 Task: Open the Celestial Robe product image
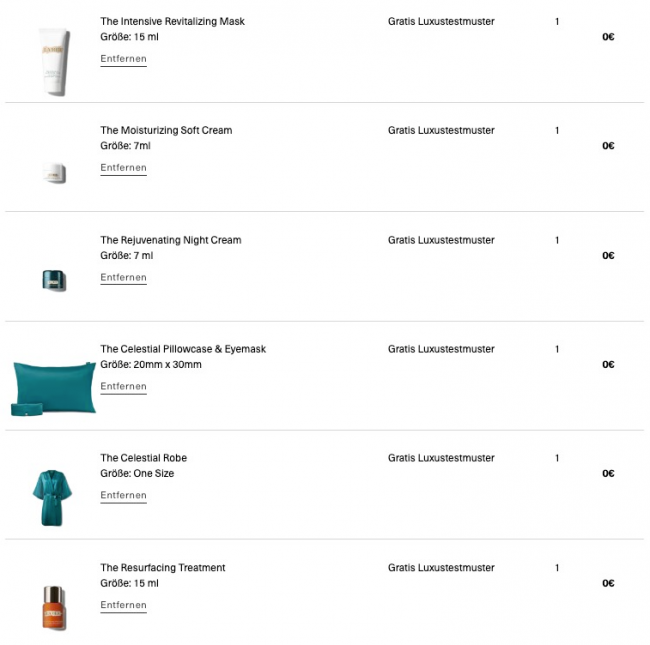[x=54, y=496]
